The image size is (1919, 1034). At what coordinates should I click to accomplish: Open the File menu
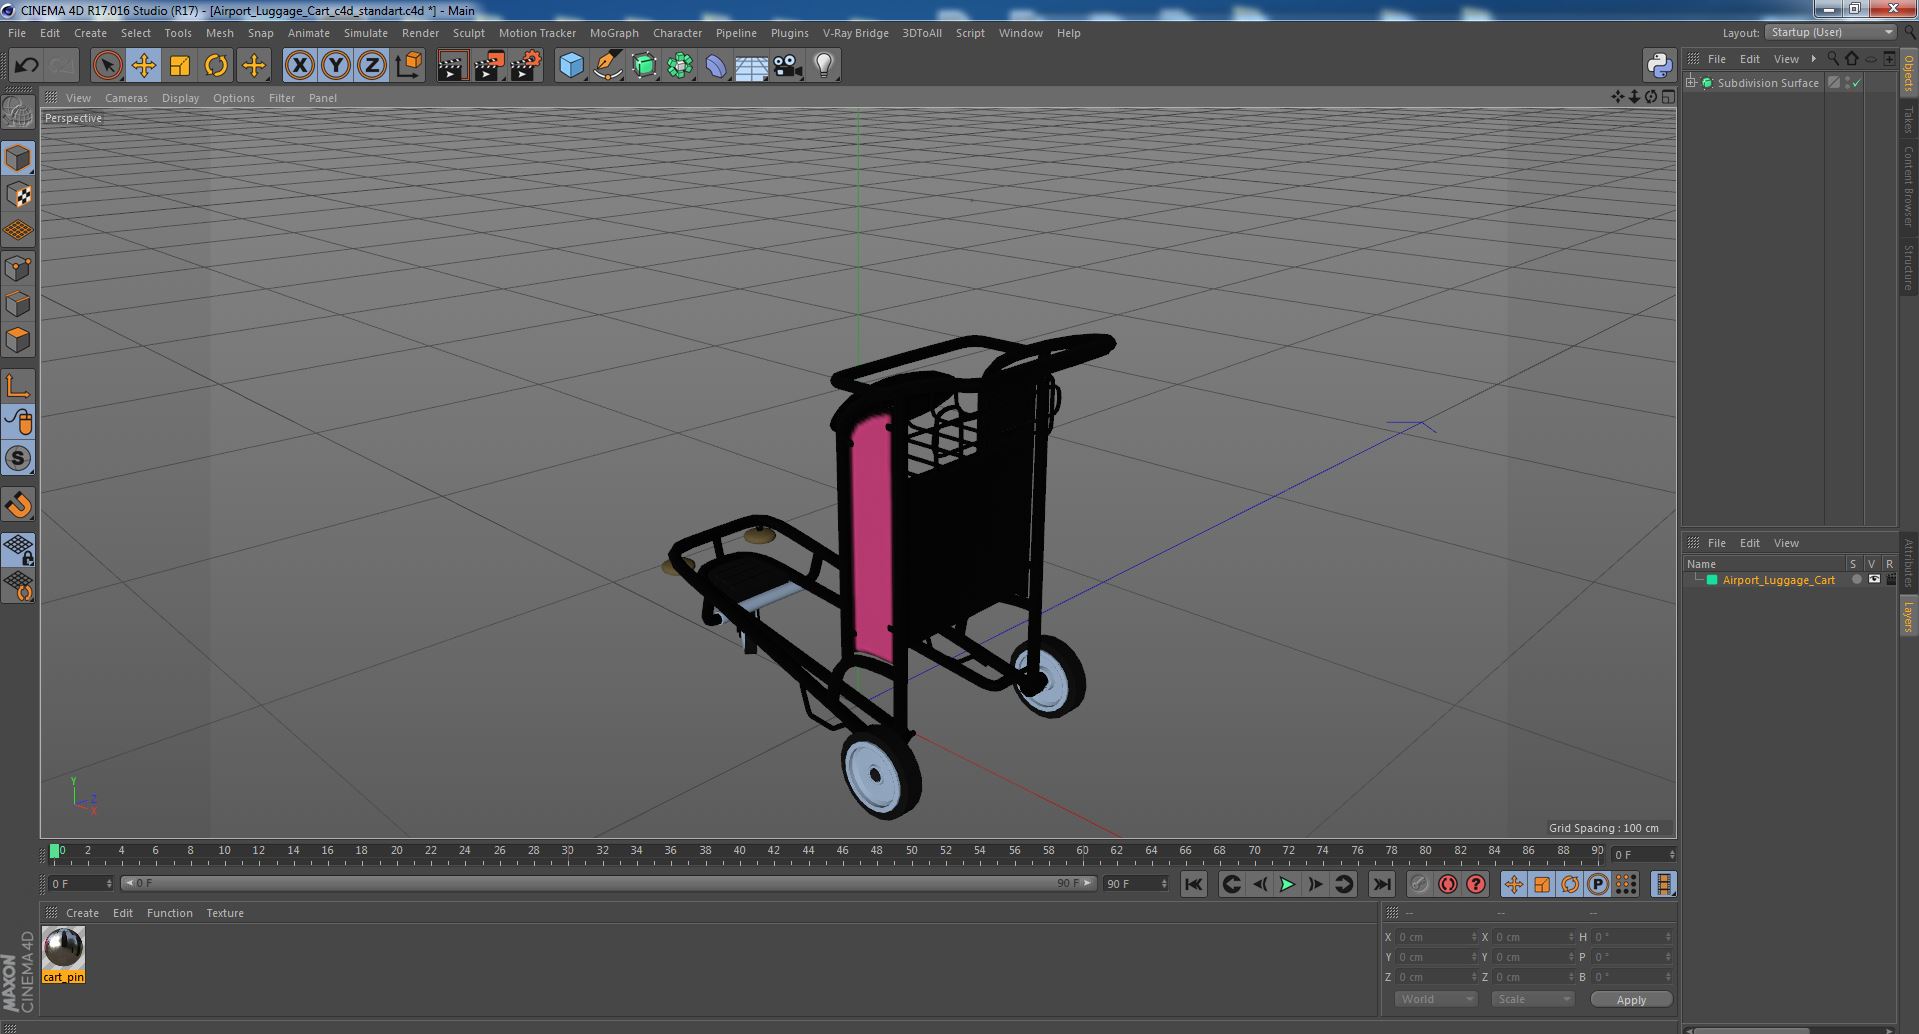(17, 33)
